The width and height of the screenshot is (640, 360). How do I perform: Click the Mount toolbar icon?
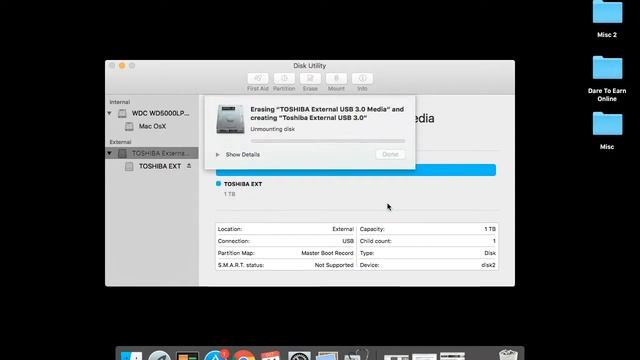[x=336, y=78]
